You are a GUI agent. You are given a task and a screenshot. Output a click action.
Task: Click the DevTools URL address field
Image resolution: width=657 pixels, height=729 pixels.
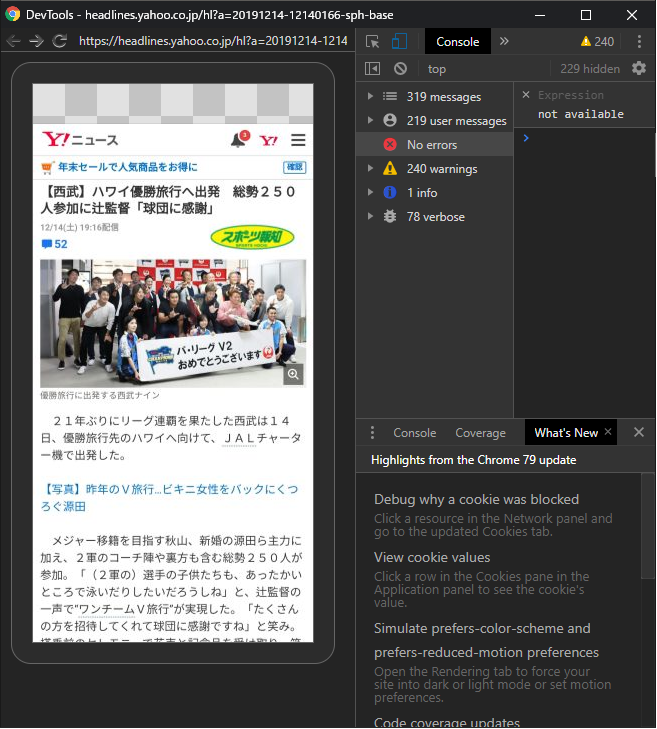(213, 41)
